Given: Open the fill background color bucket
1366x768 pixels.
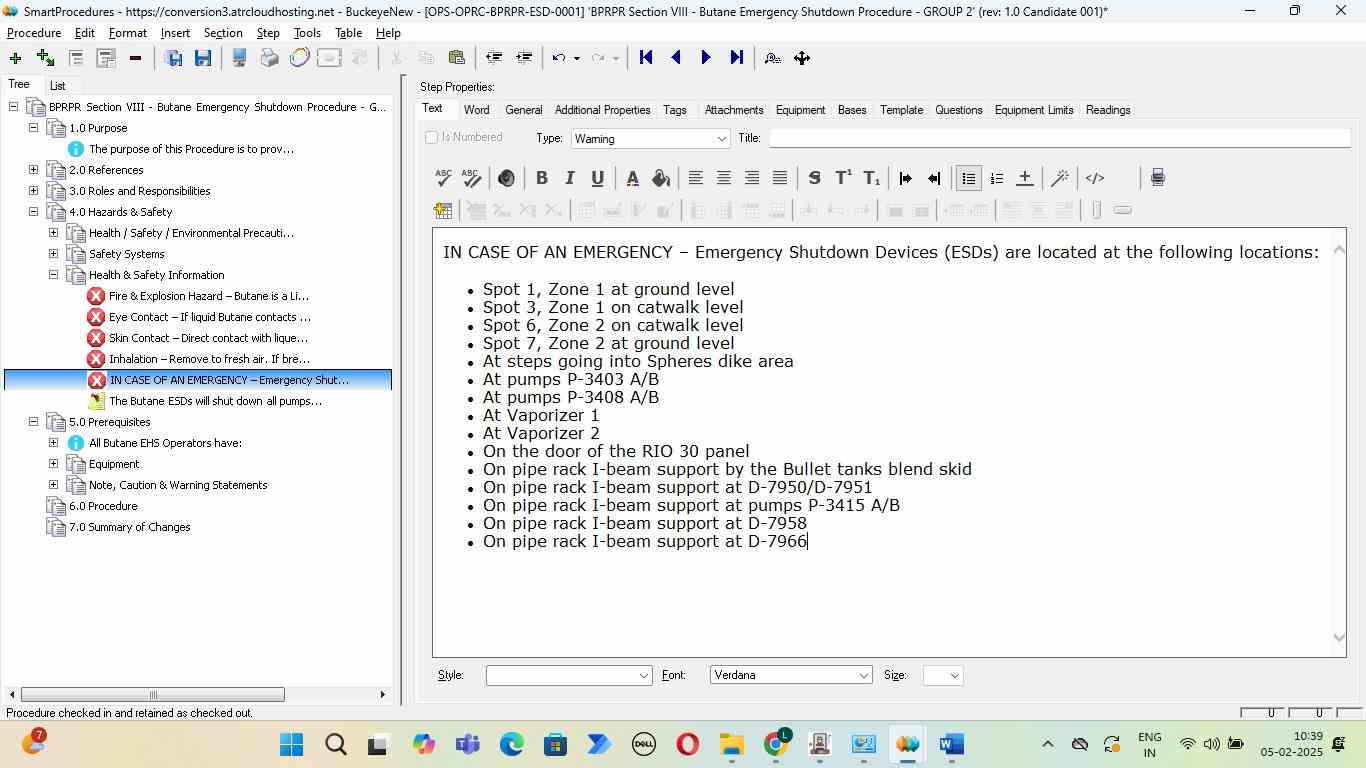Looking at the screenshot, I should pyautogui.click(x=660, y=178).
